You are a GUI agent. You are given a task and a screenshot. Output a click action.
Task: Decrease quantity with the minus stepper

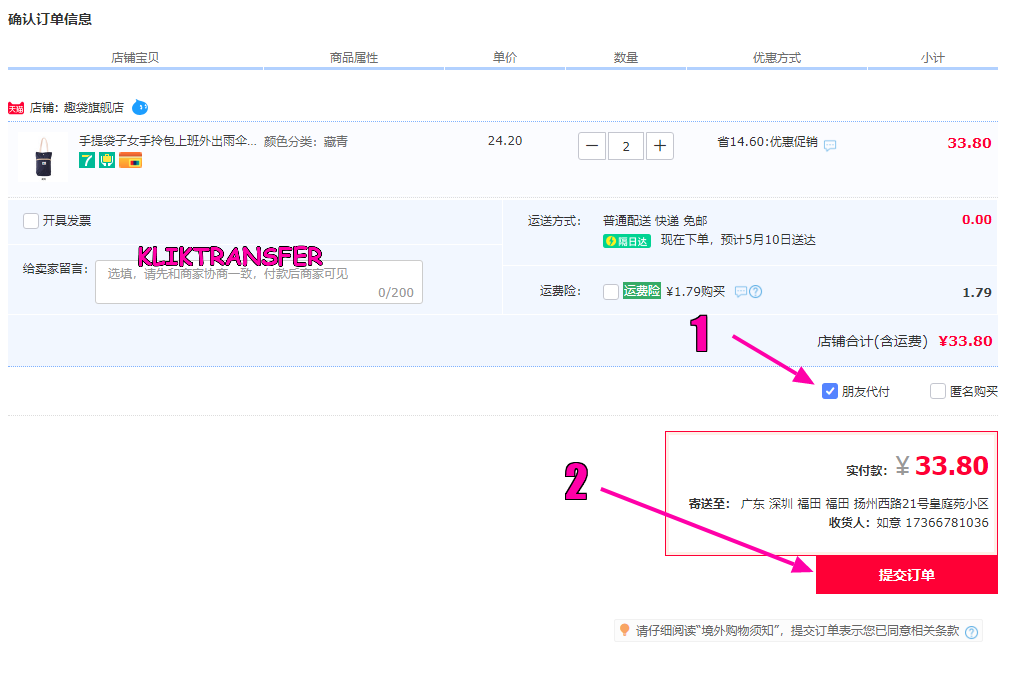pos(592,145)
